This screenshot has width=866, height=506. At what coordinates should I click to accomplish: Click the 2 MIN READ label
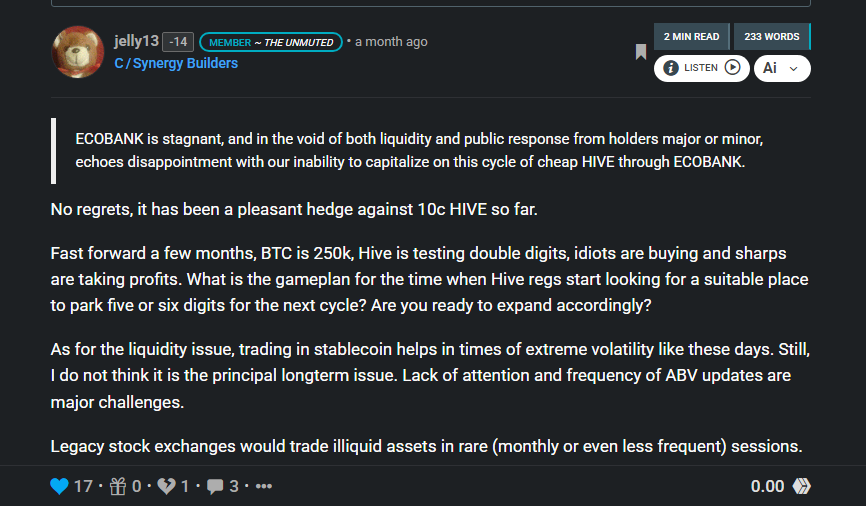coord(691,36)
